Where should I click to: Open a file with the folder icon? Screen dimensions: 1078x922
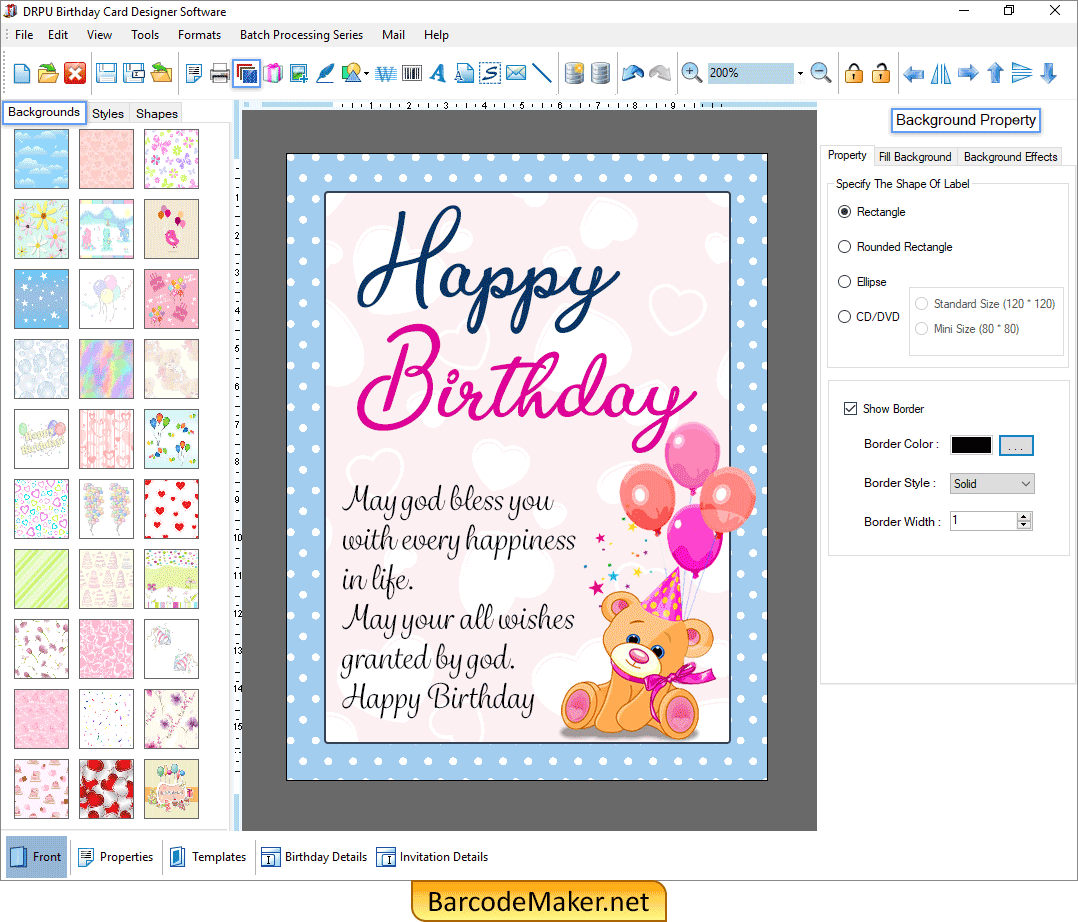tap(47, 73)
